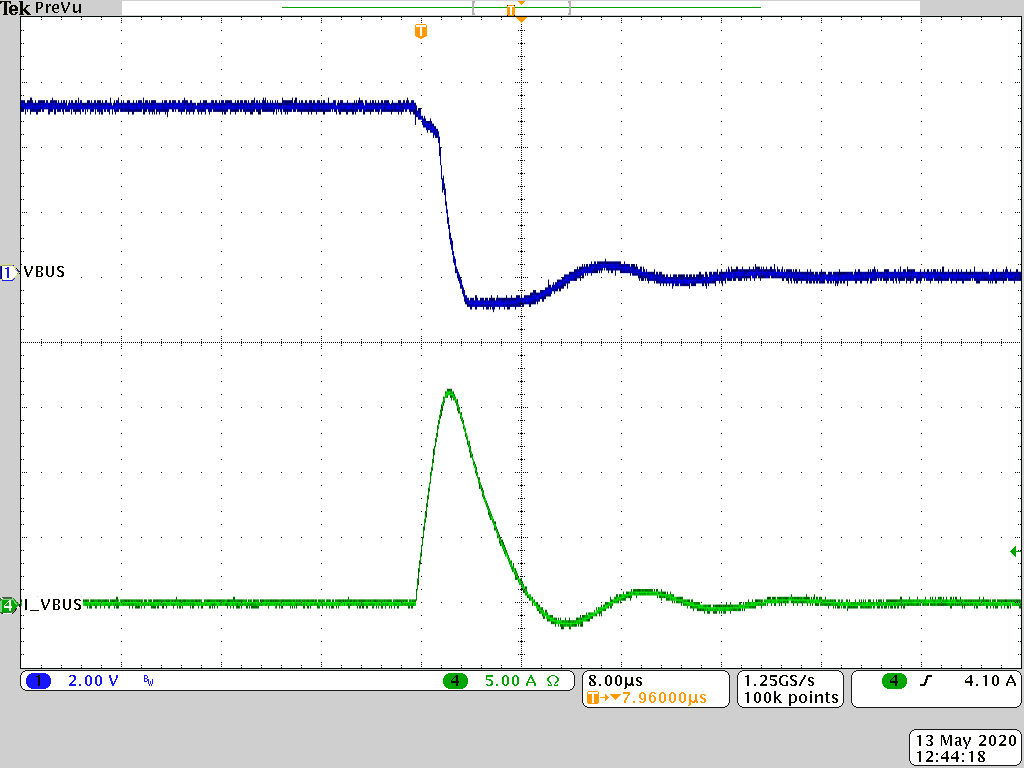Click the 8.00µs timebase readout
This screenshot has height=768, width=1024.
click(616, 680)
